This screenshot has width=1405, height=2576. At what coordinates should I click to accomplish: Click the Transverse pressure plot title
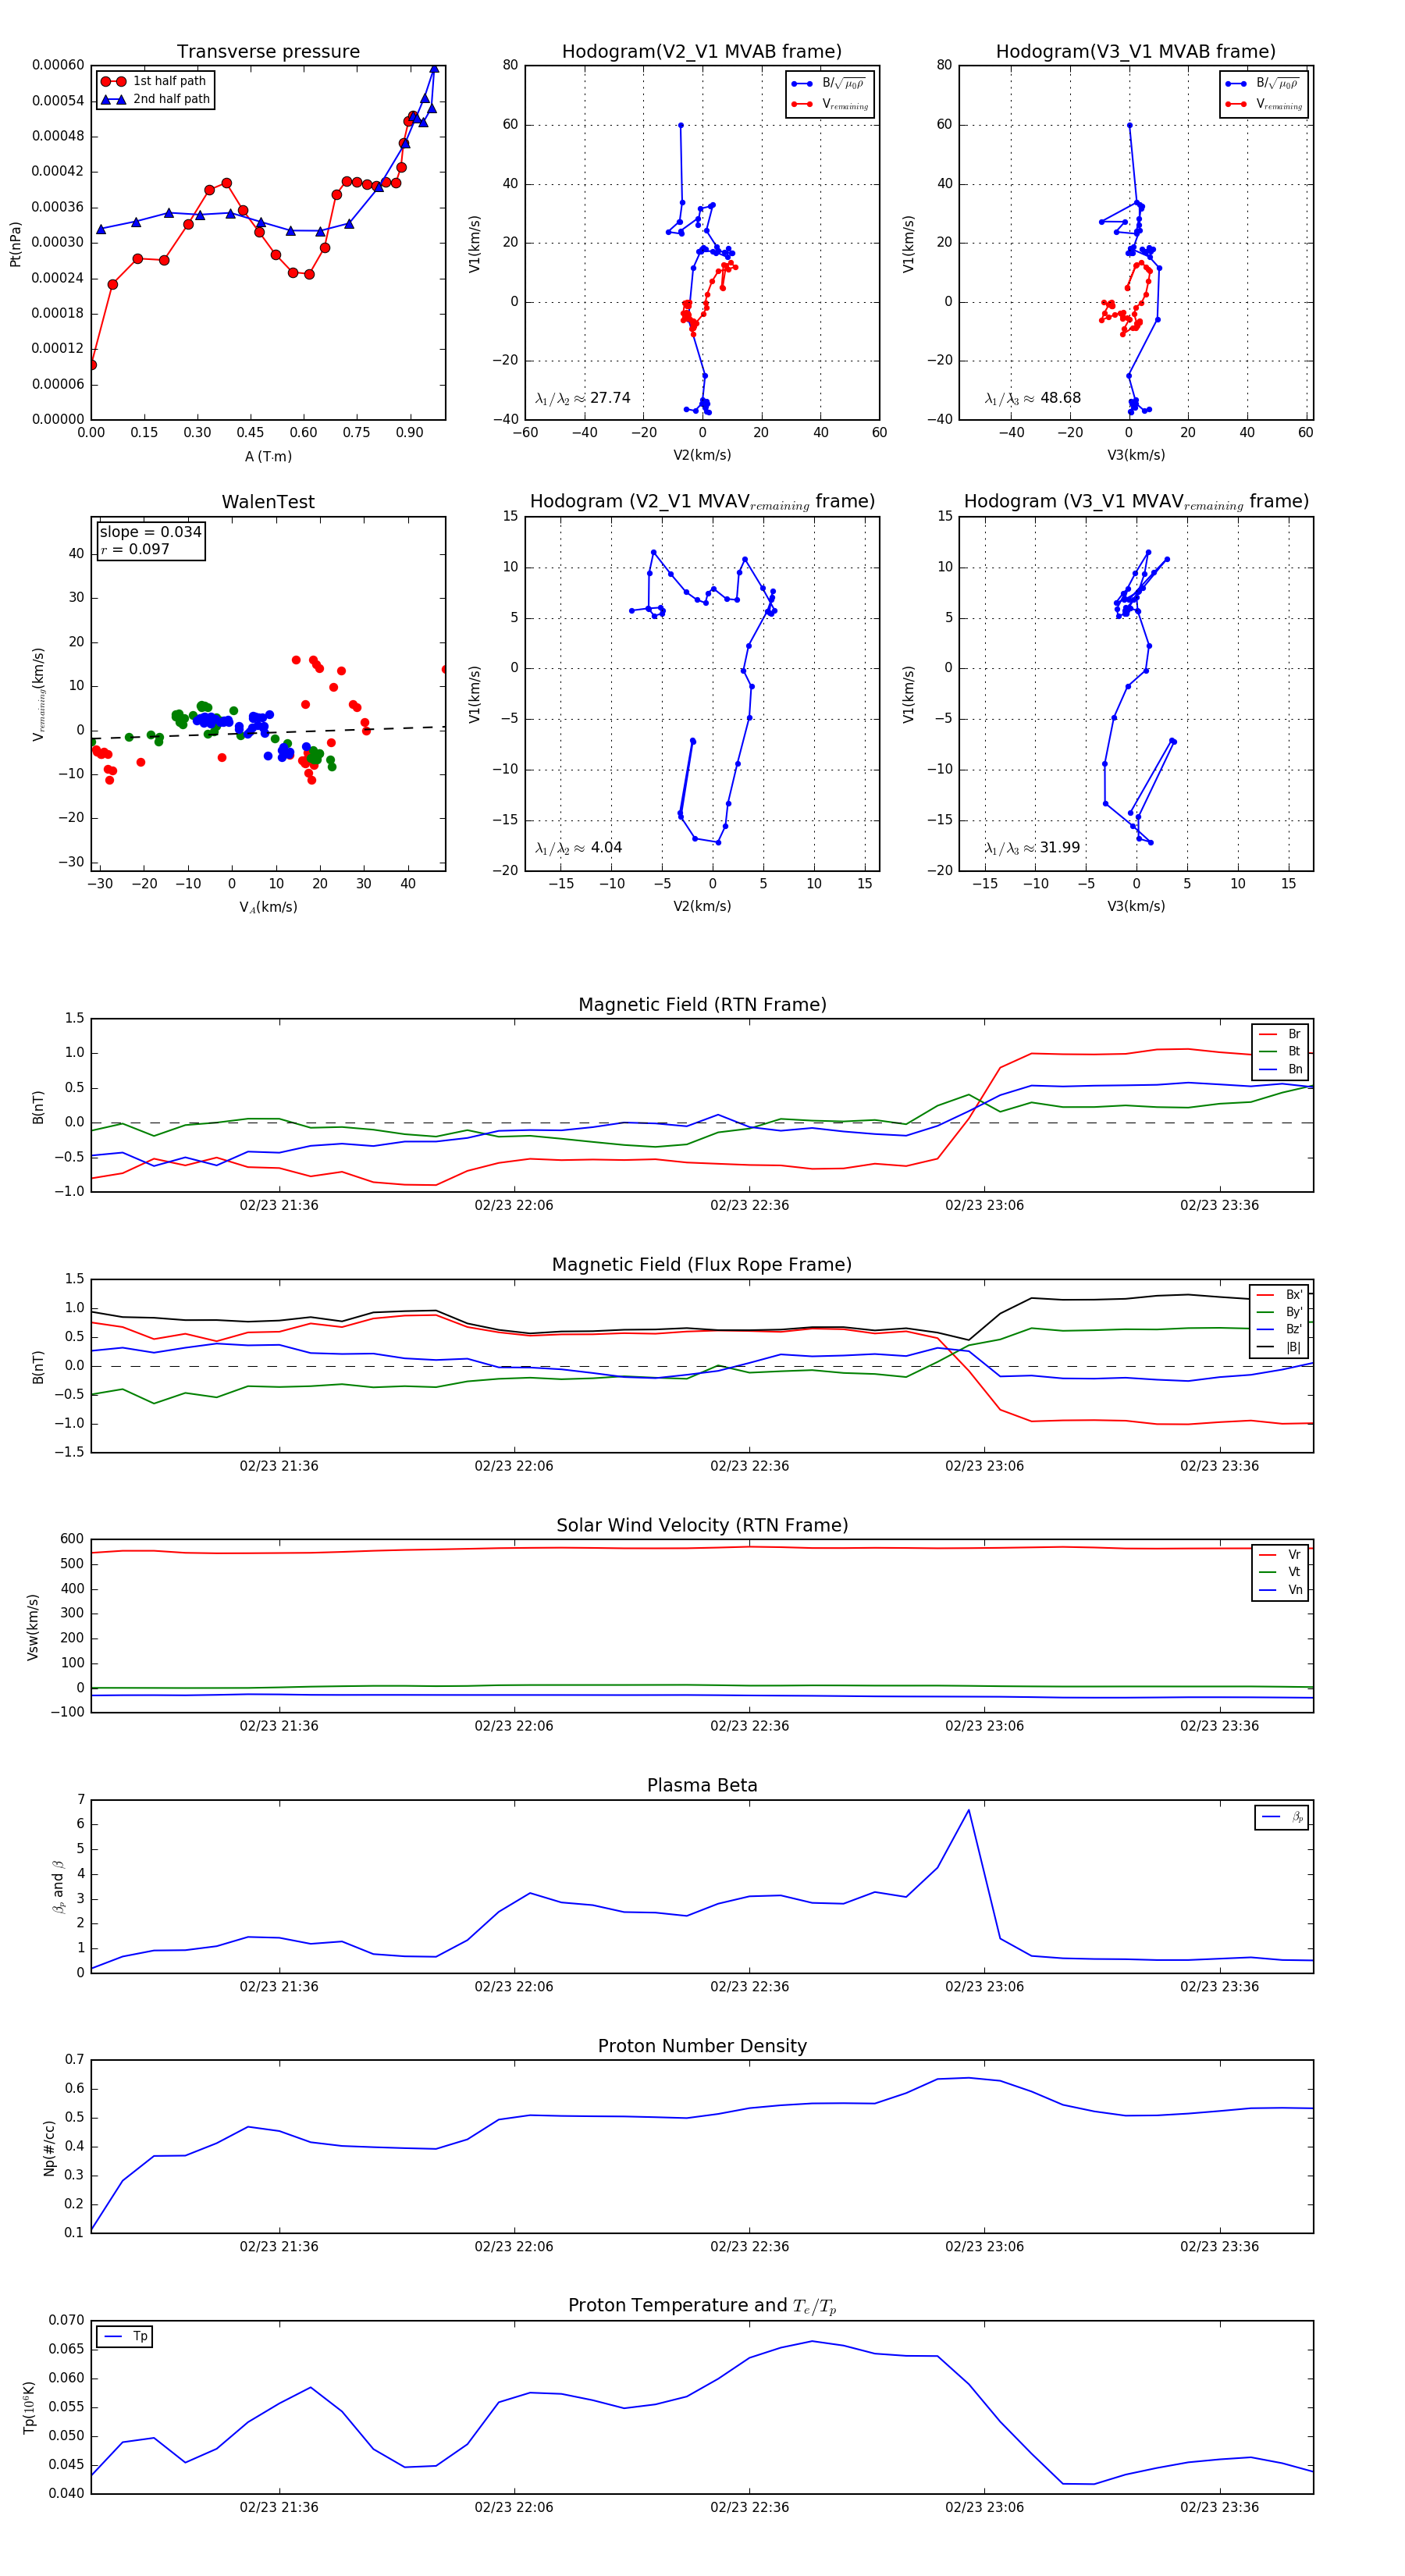(x=268, y=52)
